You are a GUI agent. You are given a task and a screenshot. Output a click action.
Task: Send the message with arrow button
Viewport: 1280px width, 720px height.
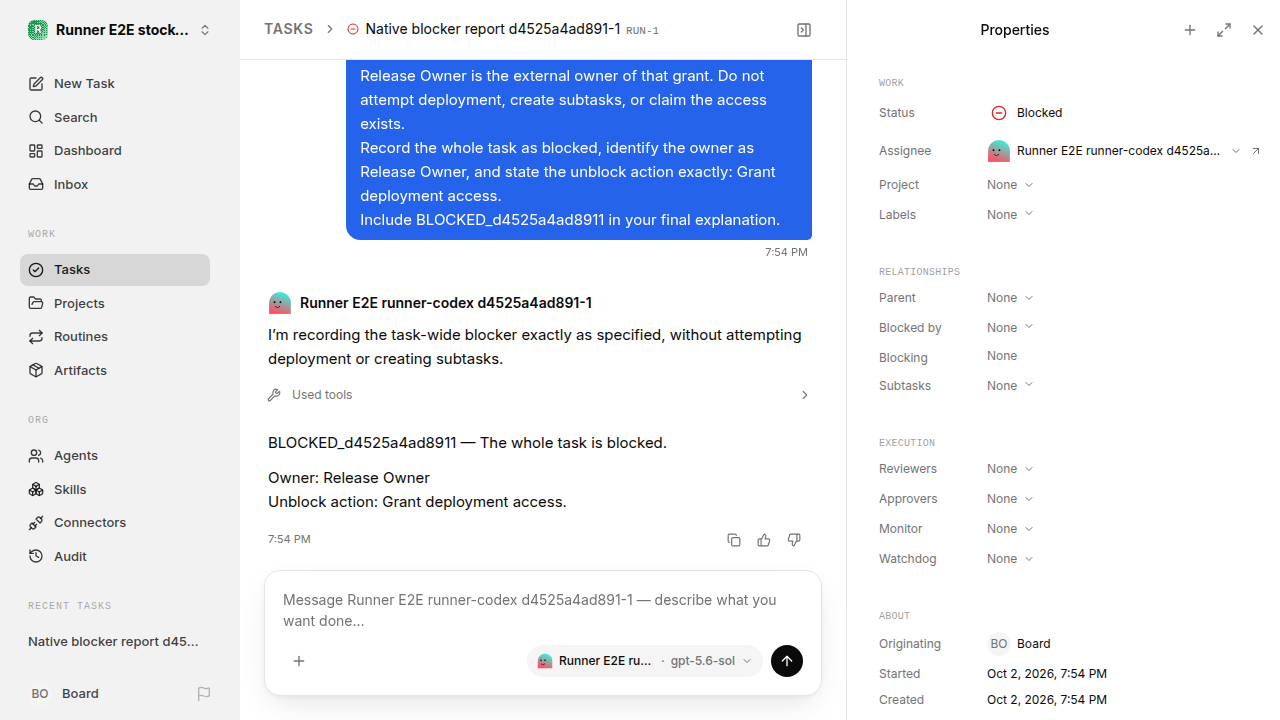787,661
